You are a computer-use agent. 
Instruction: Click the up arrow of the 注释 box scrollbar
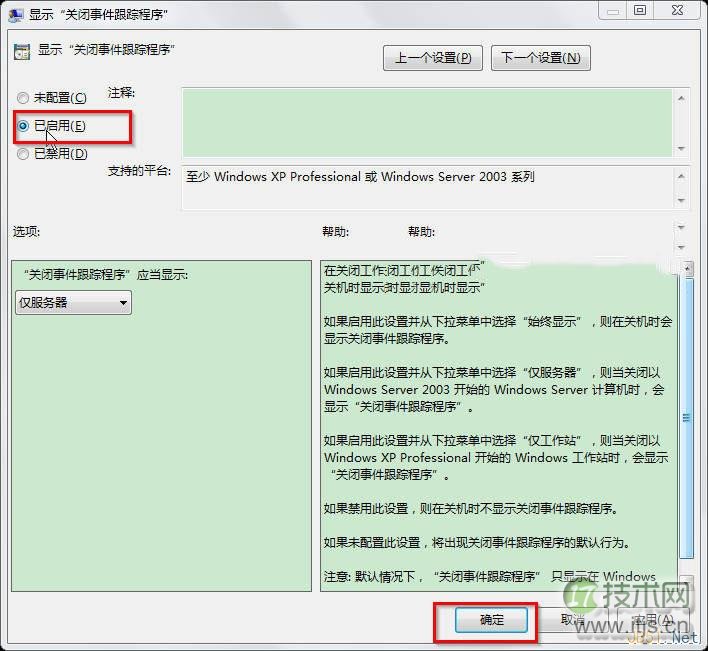681,99
